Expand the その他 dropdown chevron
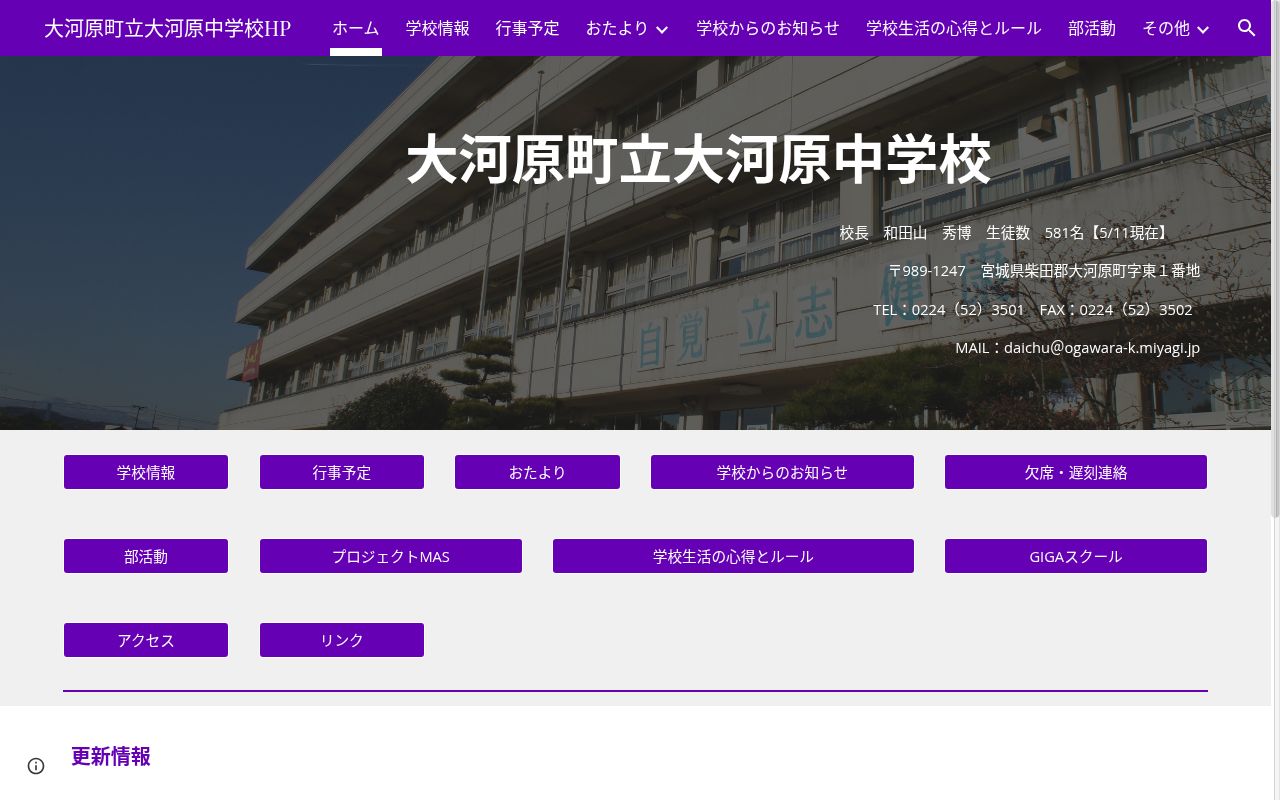This screenshot has width=1280, height=800. point(1203,29)
